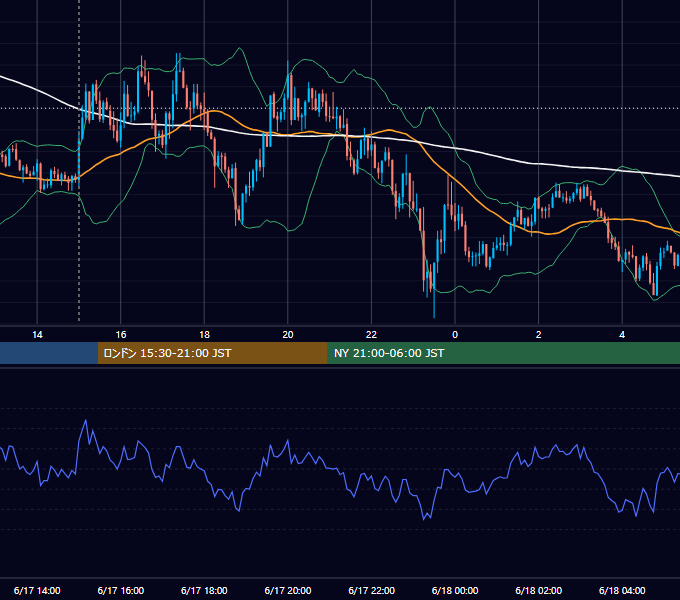Click the ロンドン 15:30-21:00 JST session bar

point(212,353)
